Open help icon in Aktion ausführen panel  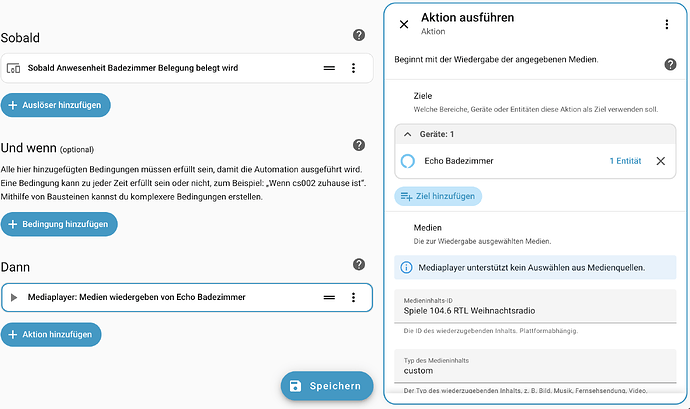(670, 64)
